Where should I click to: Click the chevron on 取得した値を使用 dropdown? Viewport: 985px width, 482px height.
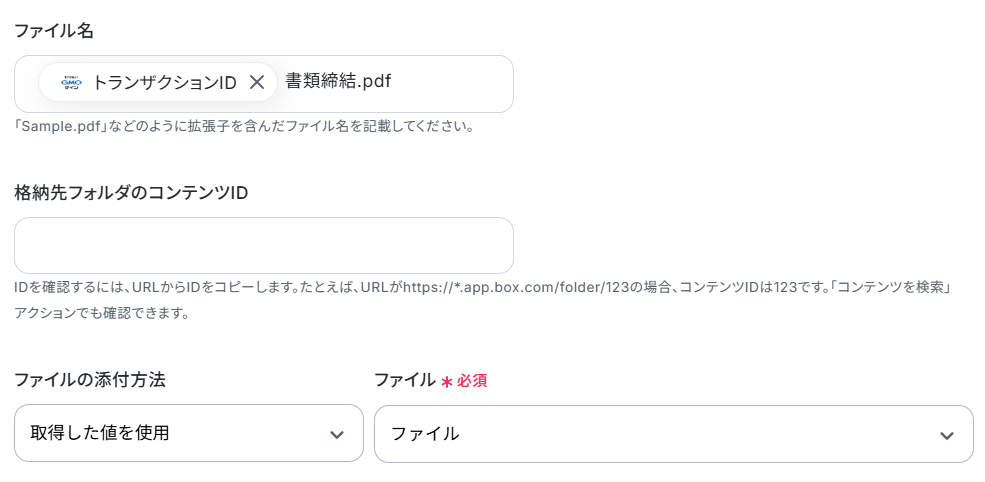tap(337, 434)
